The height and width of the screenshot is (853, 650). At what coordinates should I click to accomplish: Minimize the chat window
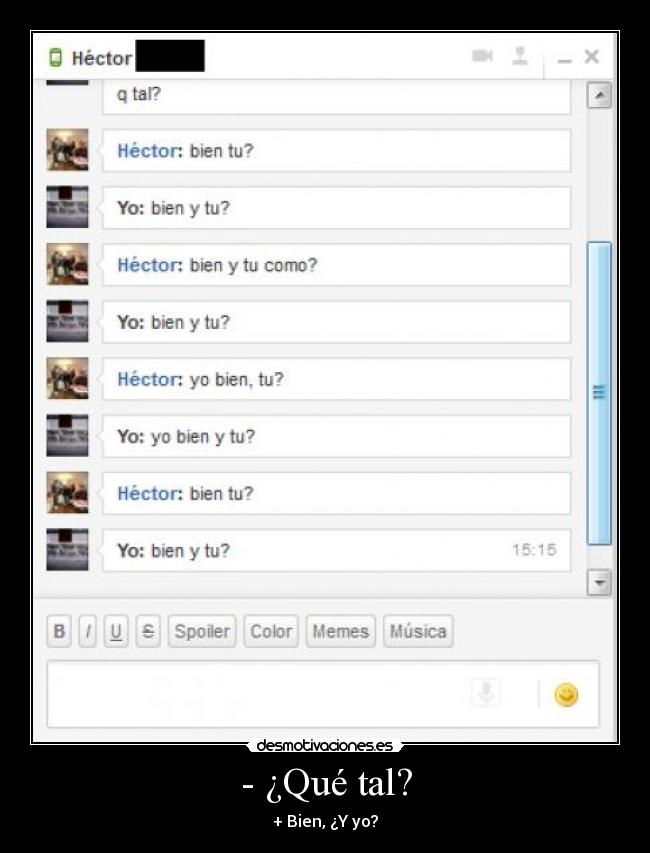[565, 58]
